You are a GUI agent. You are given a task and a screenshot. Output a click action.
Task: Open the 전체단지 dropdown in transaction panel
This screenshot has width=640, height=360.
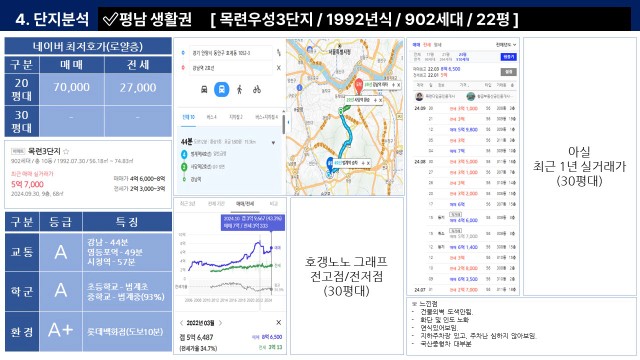click(x=506, y=45)
